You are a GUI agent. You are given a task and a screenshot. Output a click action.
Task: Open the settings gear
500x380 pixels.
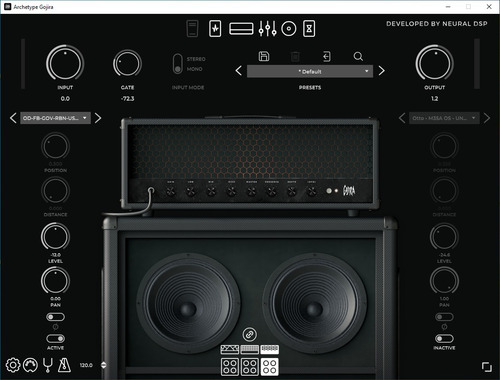13,365
